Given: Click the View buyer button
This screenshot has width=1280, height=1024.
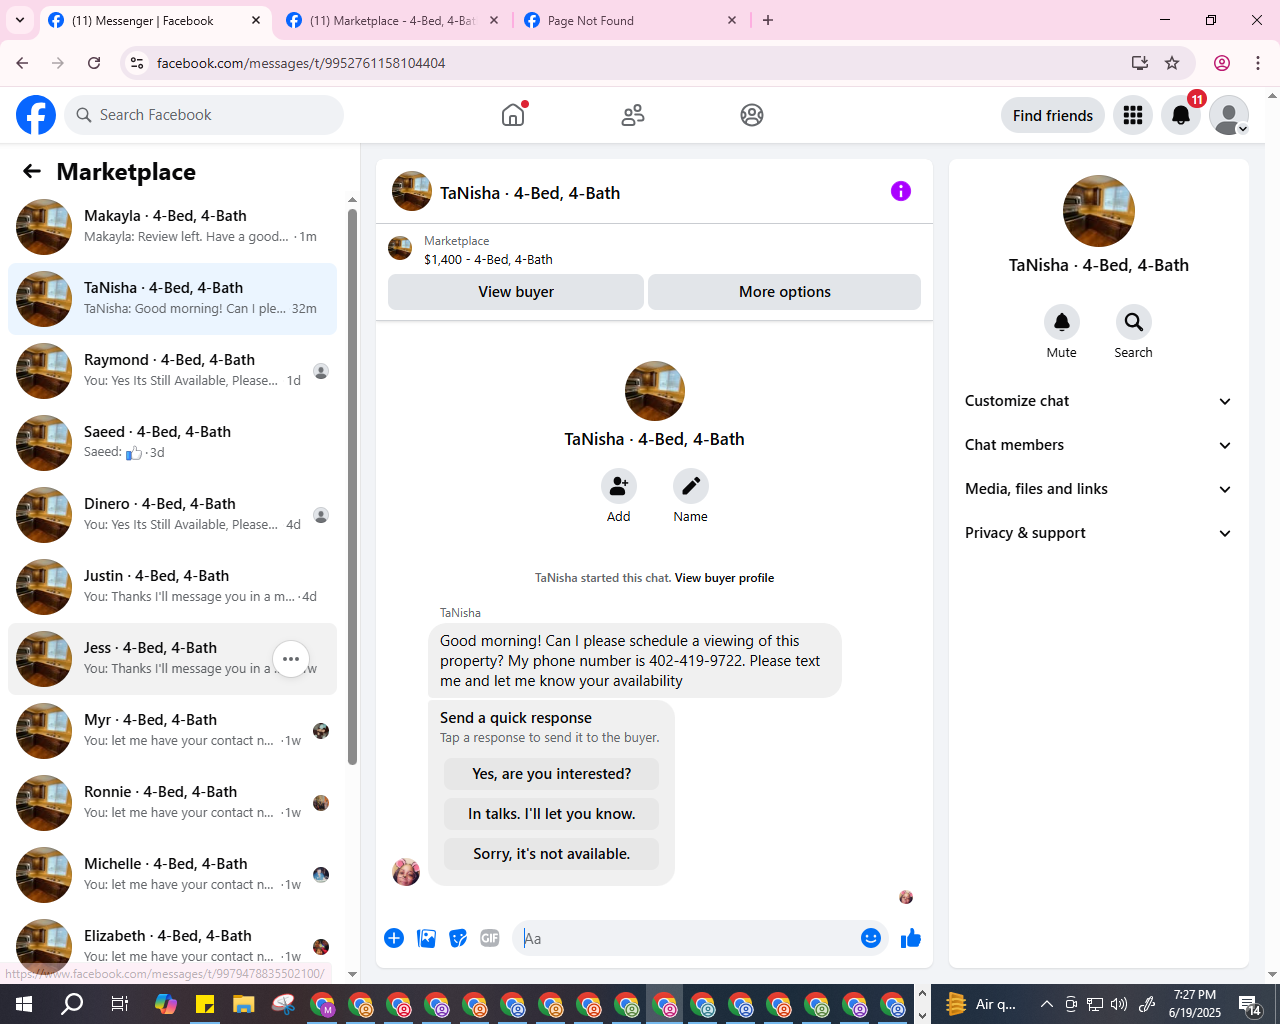Looking at the screenshot, I should (x=516, y=292).
